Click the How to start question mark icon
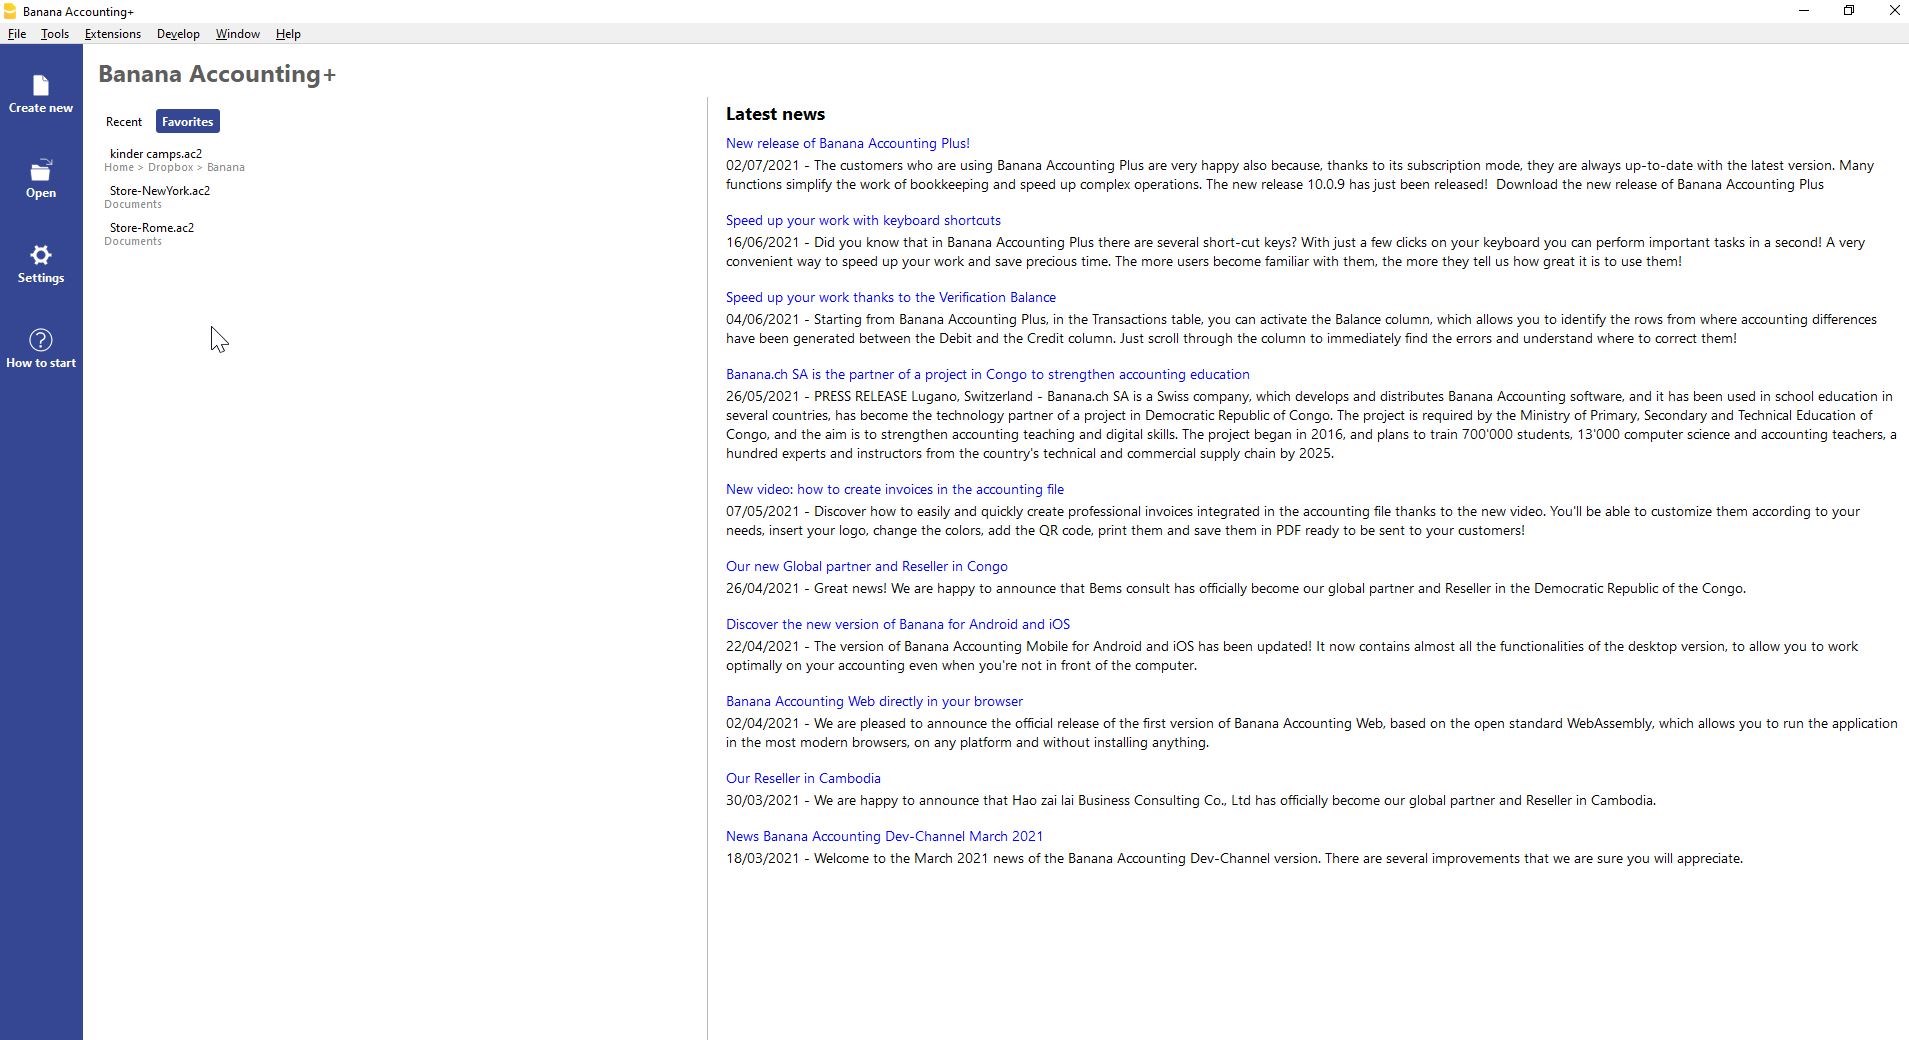The width and height of the screenshot is (1909, 1040). pos(41,340)
